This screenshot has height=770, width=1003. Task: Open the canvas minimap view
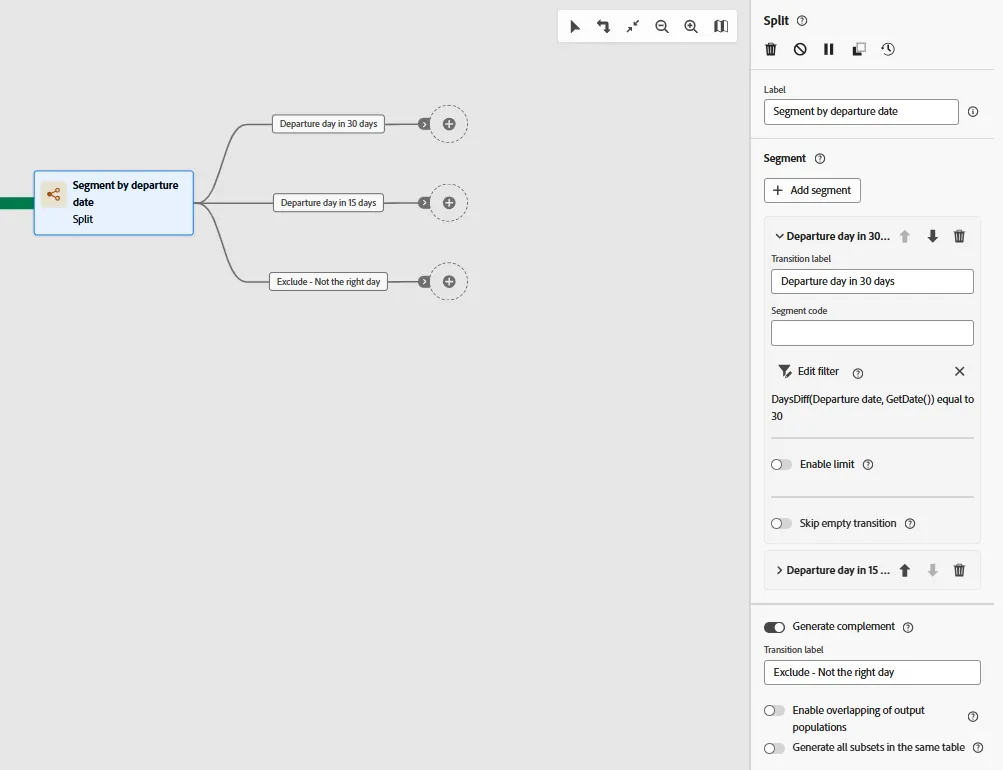(721, 26)
